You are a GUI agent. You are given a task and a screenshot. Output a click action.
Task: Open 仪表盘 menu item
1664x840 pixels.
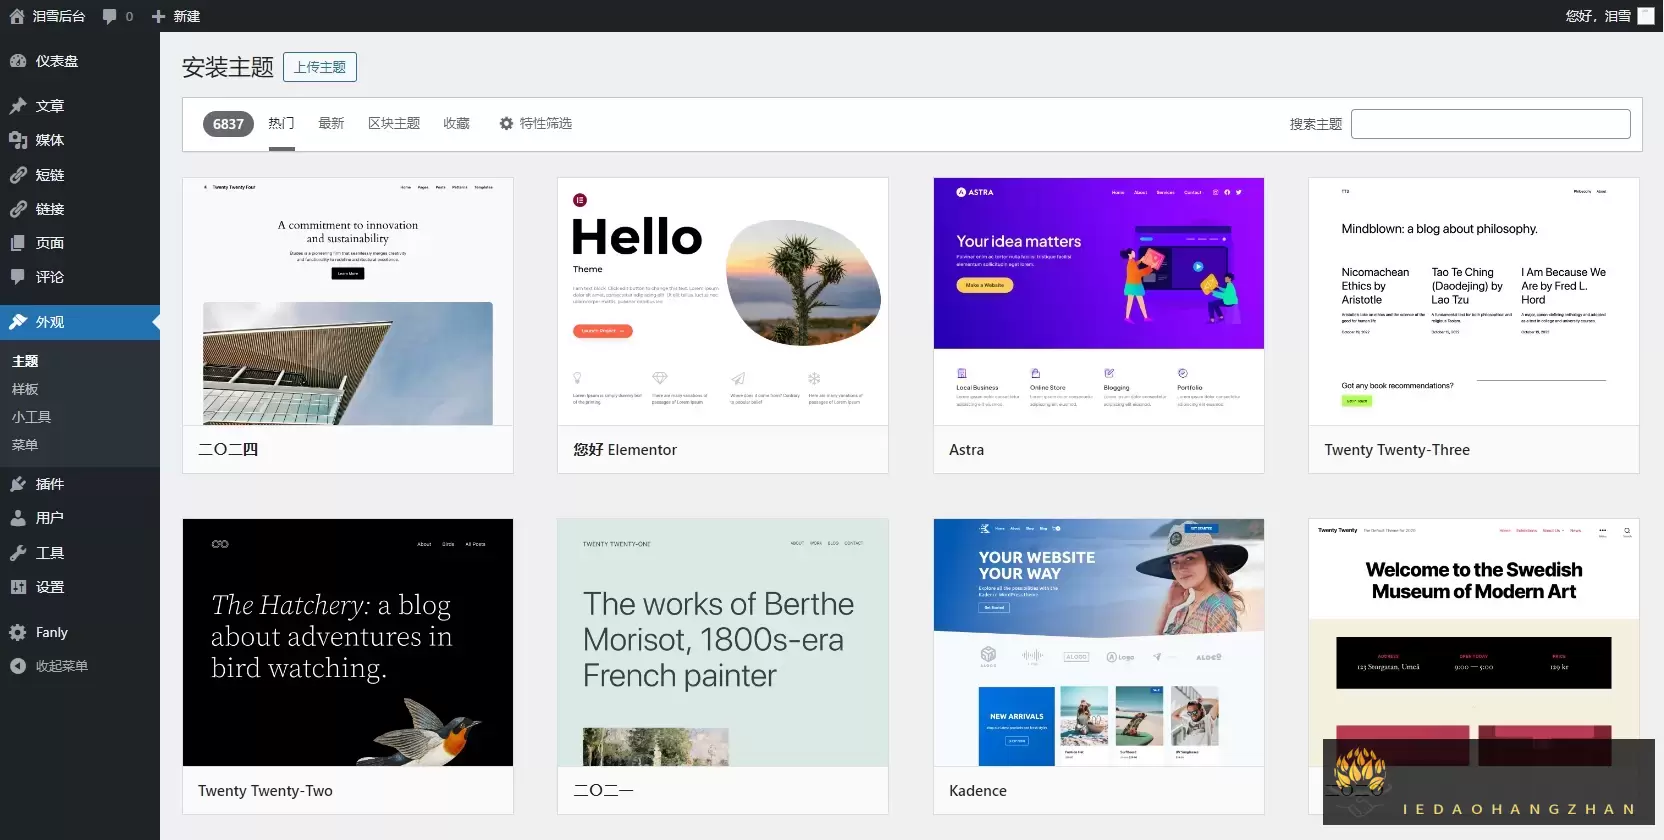[x=80, y=61]
